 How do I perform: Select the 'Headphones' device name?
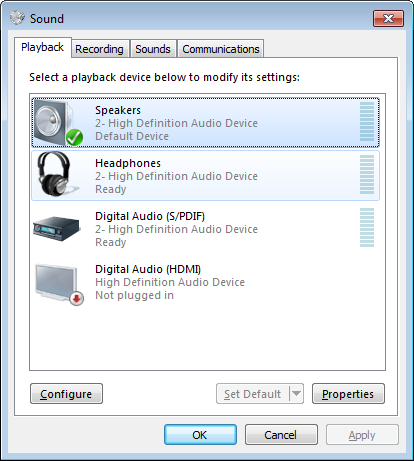(128, 163)
